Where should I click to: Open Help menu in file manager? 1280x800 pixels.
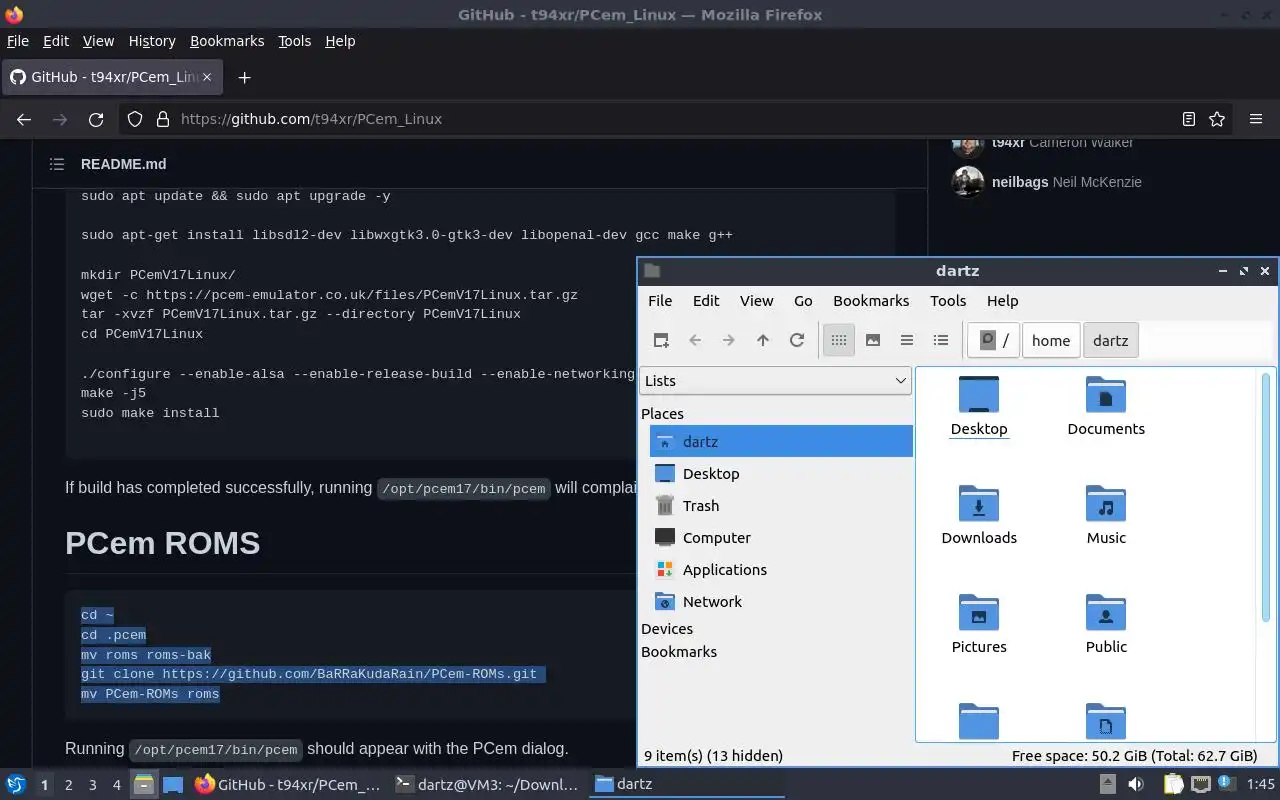[1002, 301]
